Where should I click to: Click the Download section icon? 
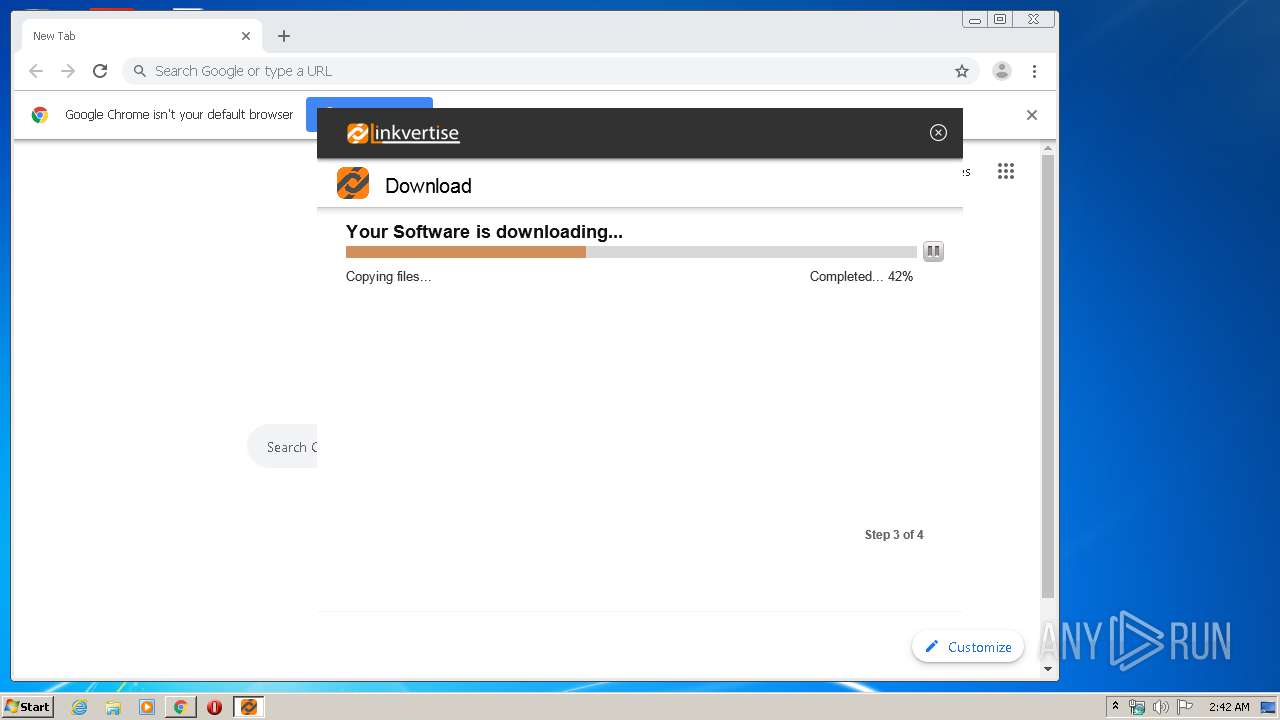coord(353,183)
